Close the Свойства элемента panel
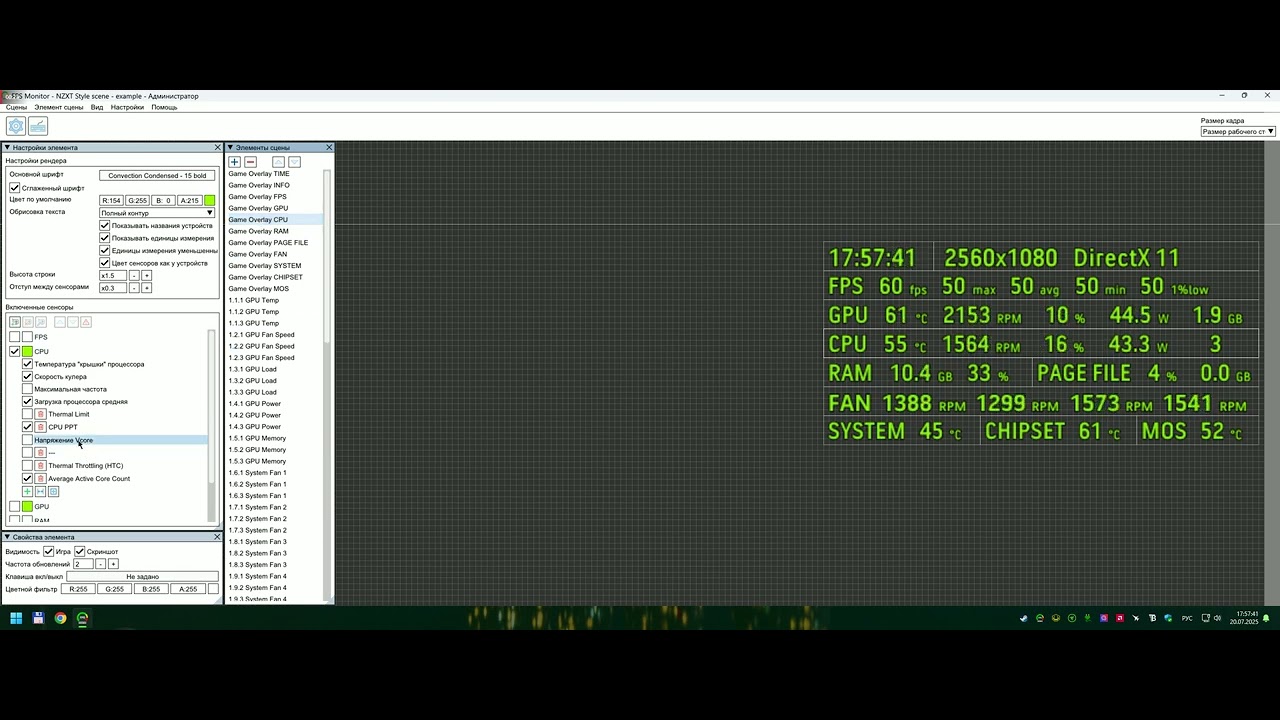This screenshot has height=720, width=1280. (x=217, y=537)
